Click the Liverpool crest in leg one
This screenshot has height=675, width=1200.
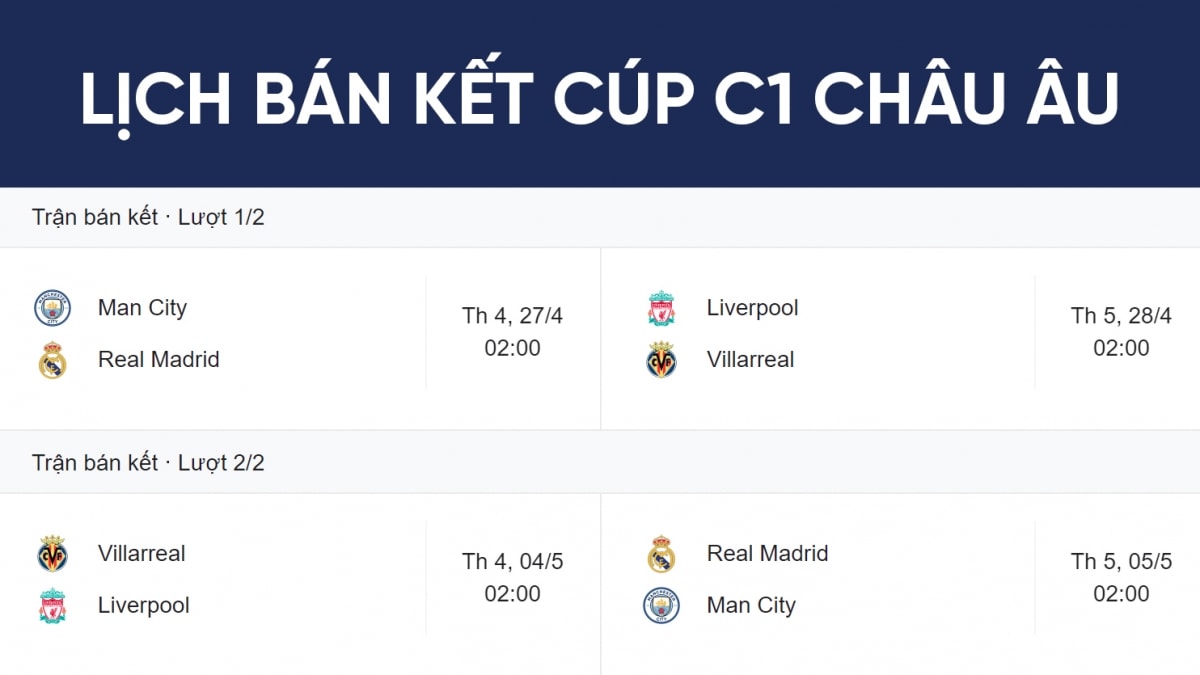661,309
